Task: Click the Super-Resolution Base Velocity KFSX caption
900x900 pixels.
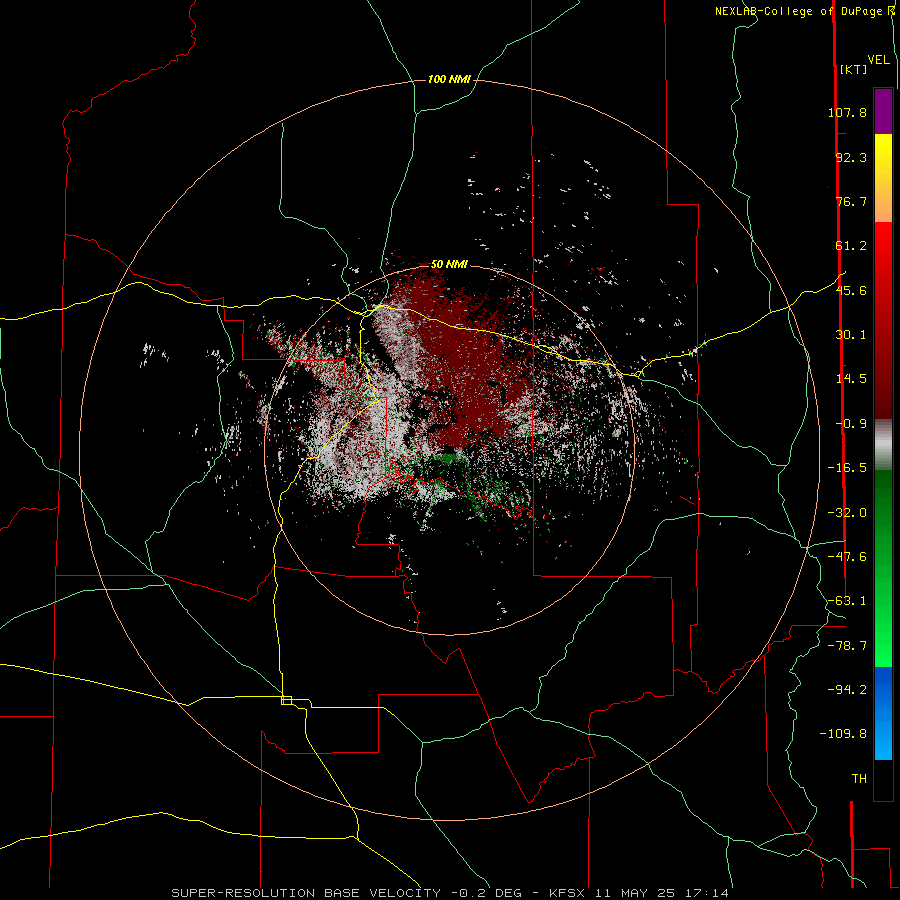Action: click(x=450, y=893)
